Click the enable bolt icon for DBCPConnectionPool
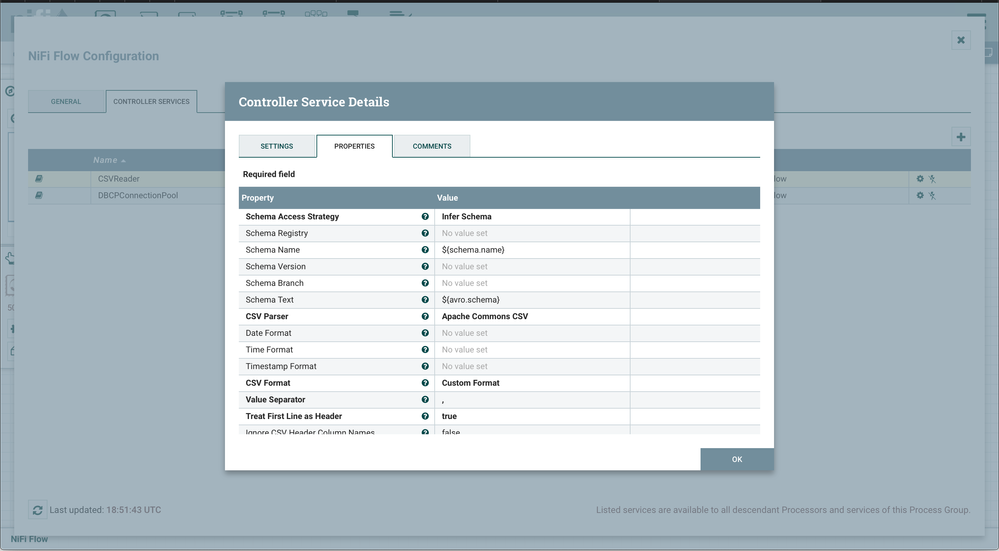The image size is (999, 551). click(932, 196)
